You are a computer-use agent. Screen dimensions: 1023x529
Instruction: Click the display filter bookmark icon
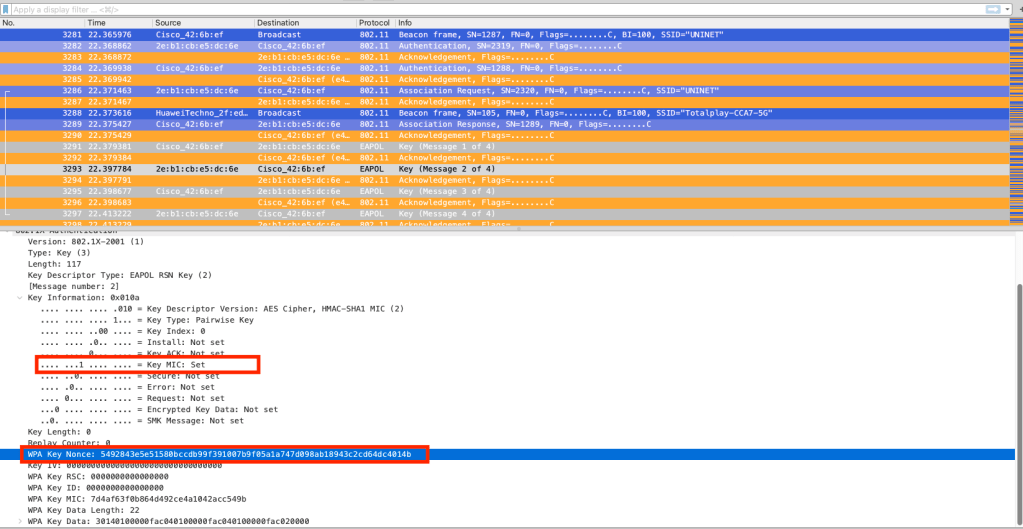pyautogui.click(x=6, y=8)
